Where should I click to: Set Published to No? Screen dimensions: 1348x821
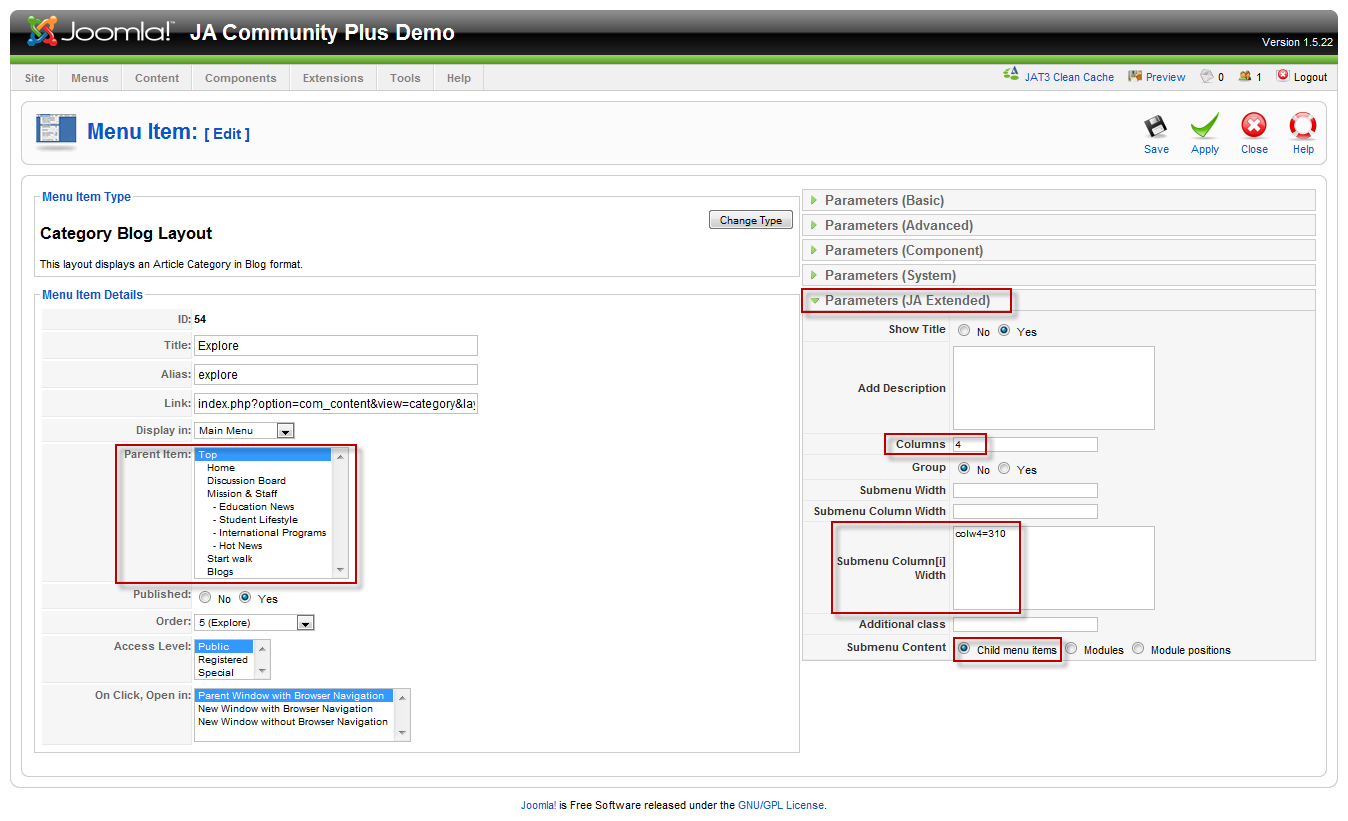(x=205, y=598)
